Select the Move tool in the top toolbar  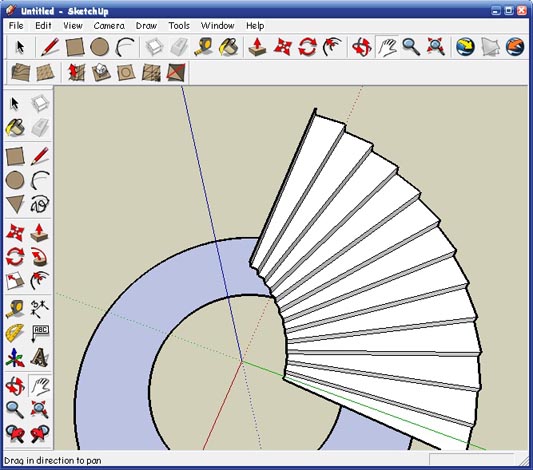click(282, 47)
